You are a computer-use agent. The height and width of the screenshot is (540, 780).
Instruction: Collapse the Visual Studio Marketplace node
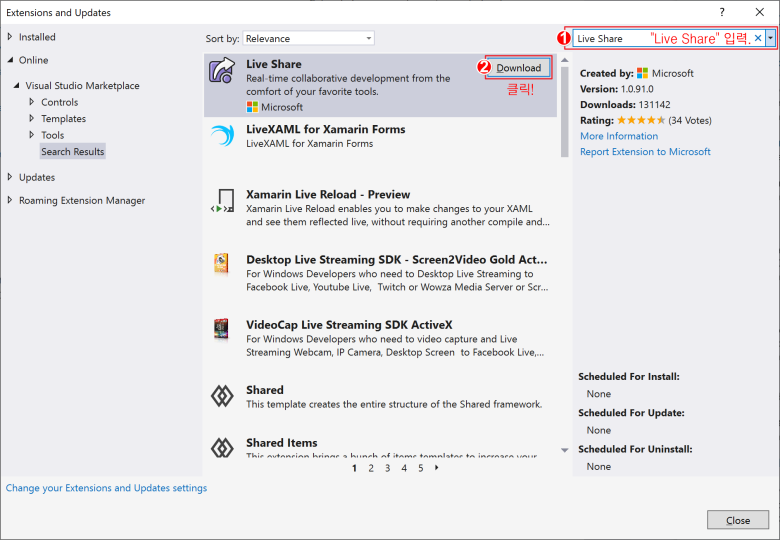point(16,86)
